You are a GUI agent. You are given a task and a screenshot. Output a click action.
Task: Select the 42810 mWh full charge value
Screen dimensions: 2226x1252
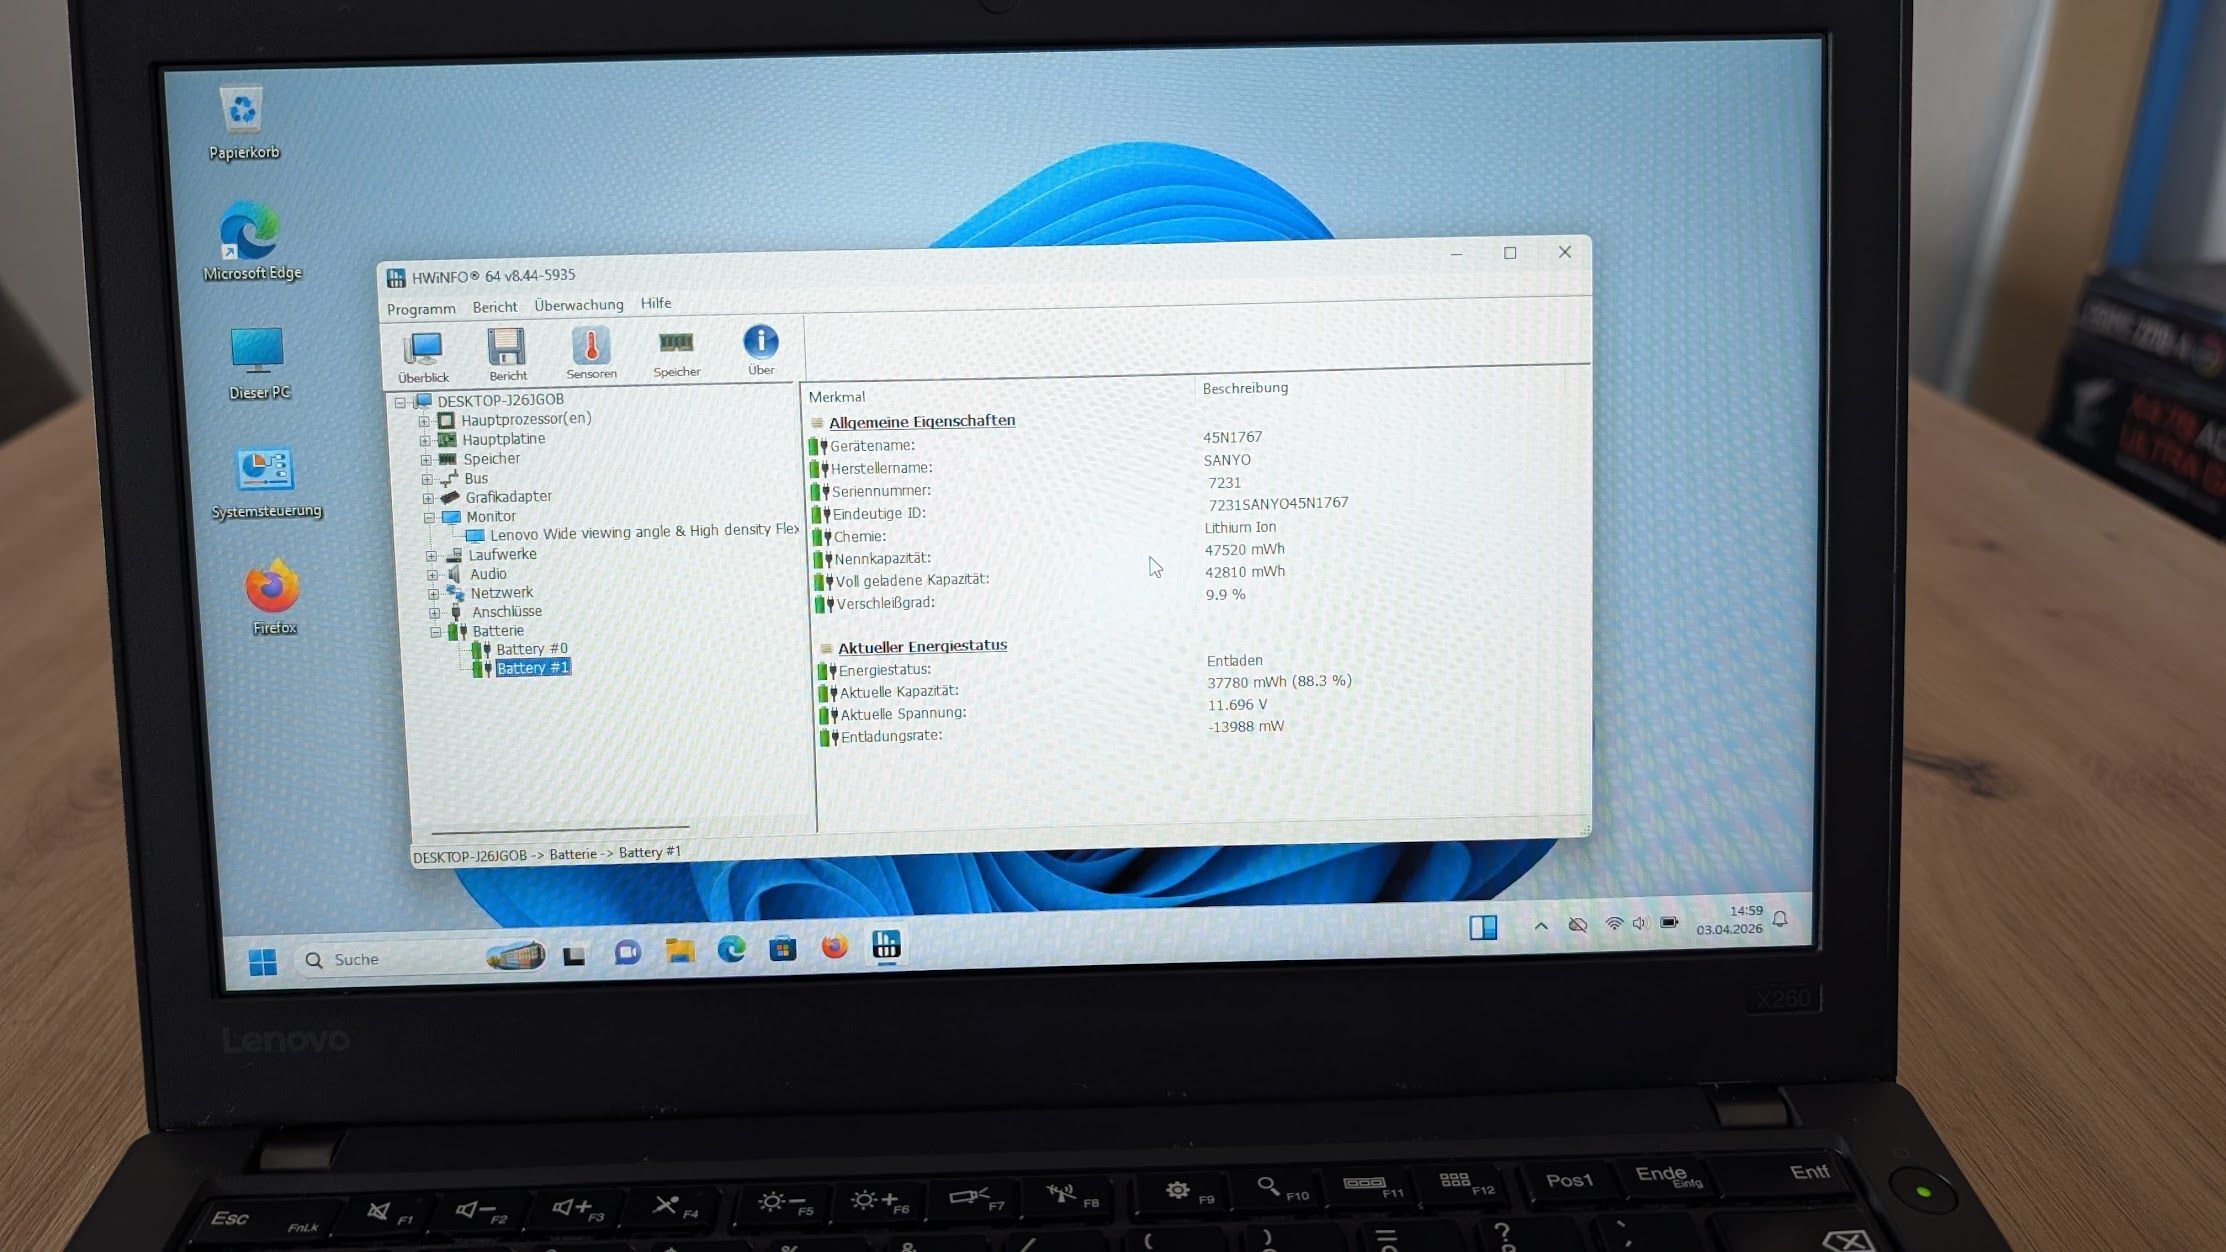coord(1245,572)
